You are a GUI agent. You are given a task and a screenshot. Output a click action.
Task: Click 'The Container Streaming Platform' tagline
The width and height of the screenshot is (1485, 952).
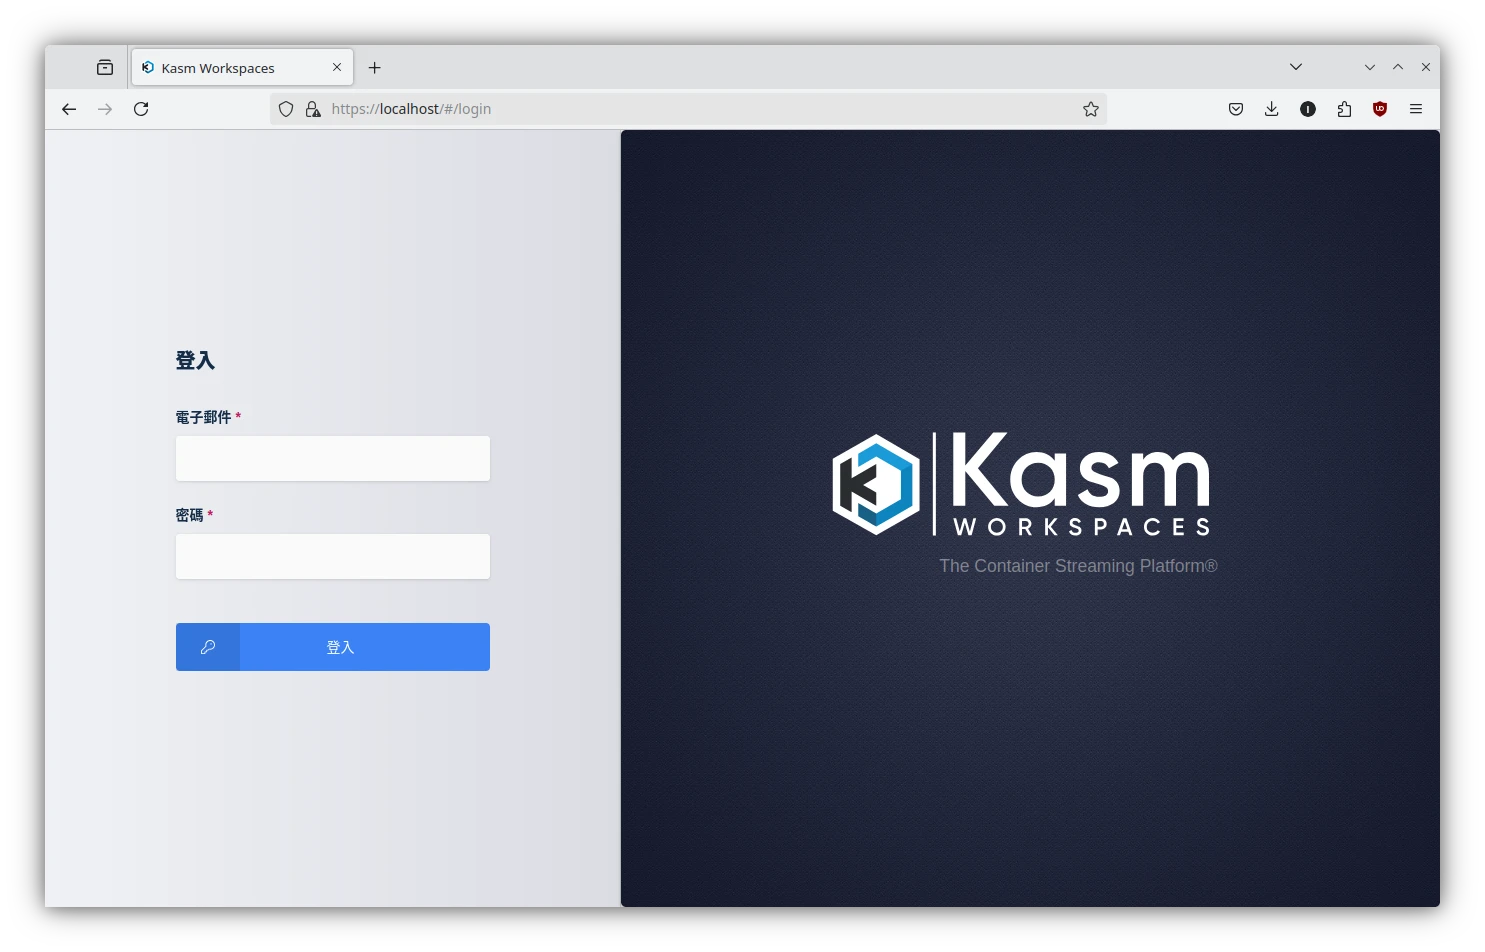point(1078,566)
